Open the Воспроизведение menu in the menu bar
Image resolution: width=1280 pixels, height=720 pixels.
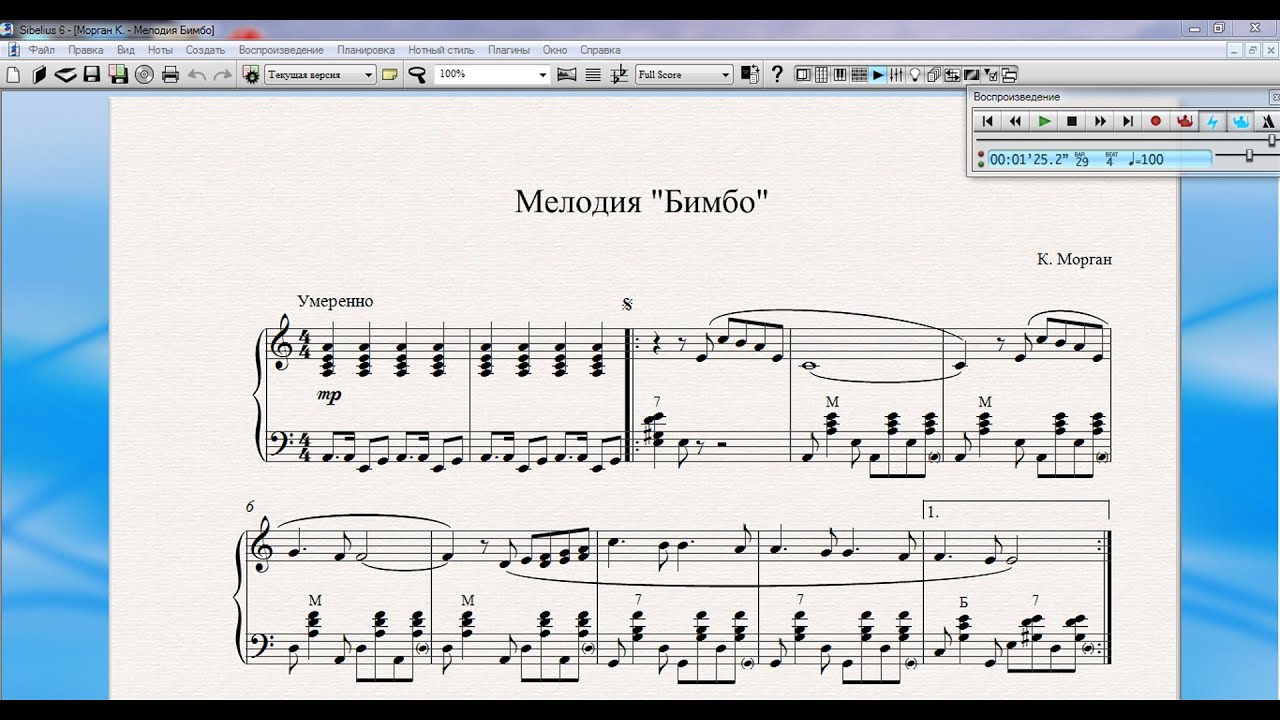(281, 49)
